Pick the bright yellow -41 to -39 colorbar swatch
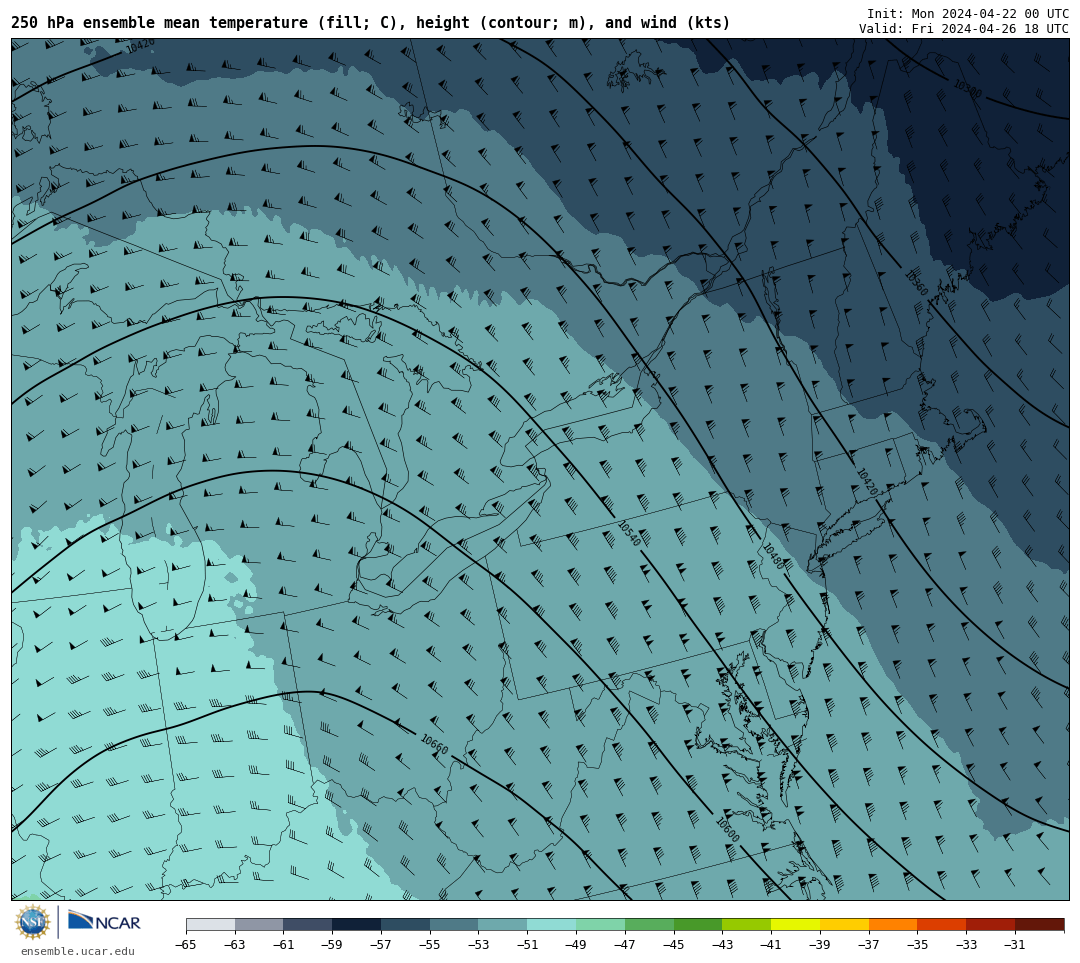Screen dimensions: 1080x963 point(796,925)
